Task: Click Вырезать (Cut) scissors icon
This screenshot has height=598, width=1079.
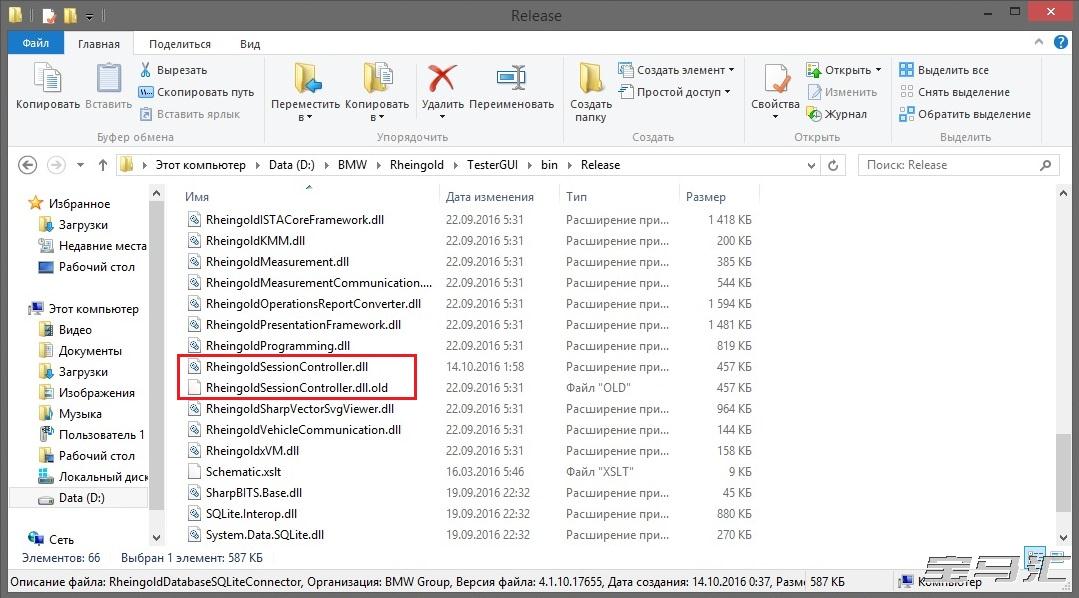Action: pyautogui.click(x=145, y=70)
